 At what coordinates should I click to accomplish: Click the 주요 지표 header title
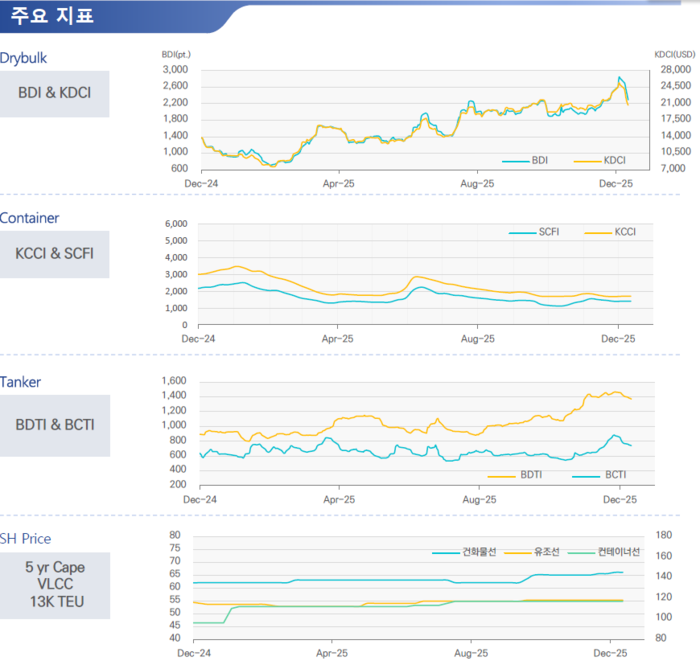[x=53, y=17]
